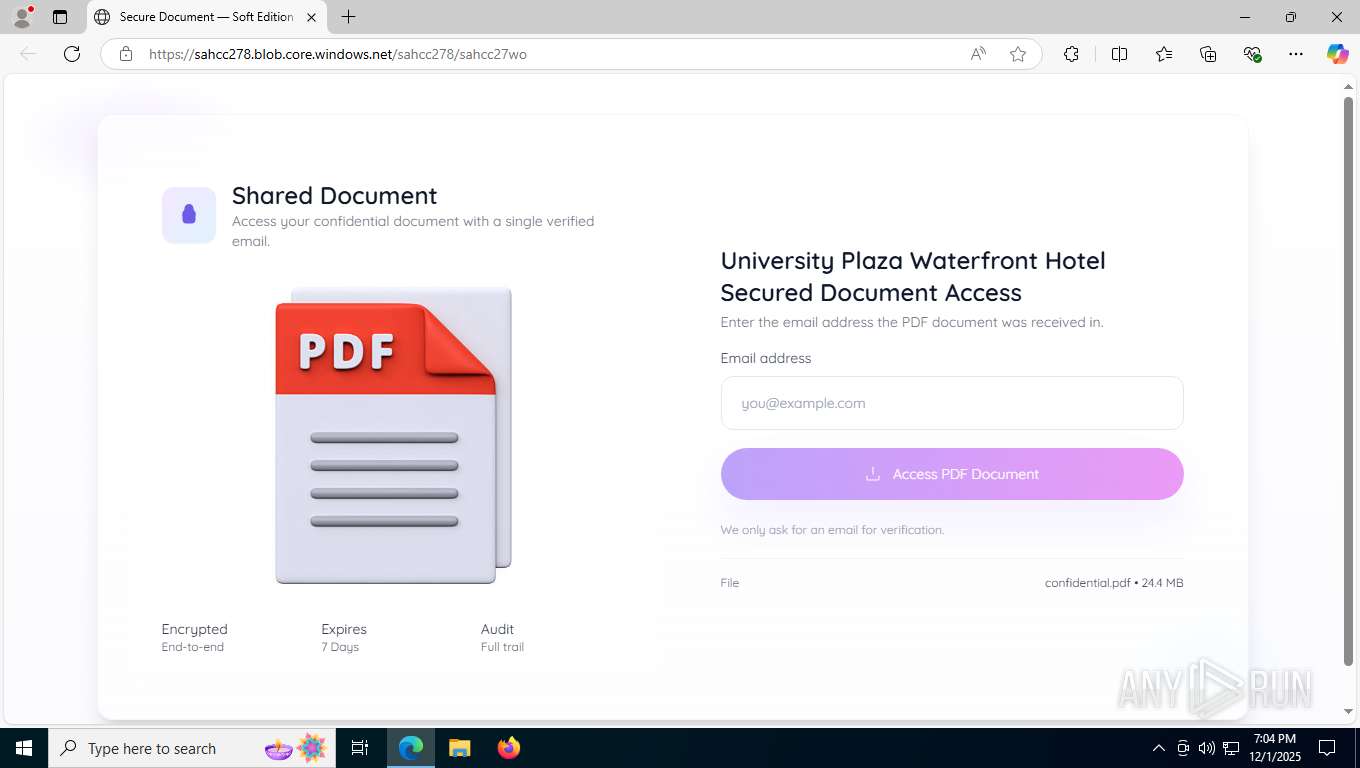This screenshot has width=1360, height=768.
Task: Click Access PDF Document button
Action: coord(952,474)
